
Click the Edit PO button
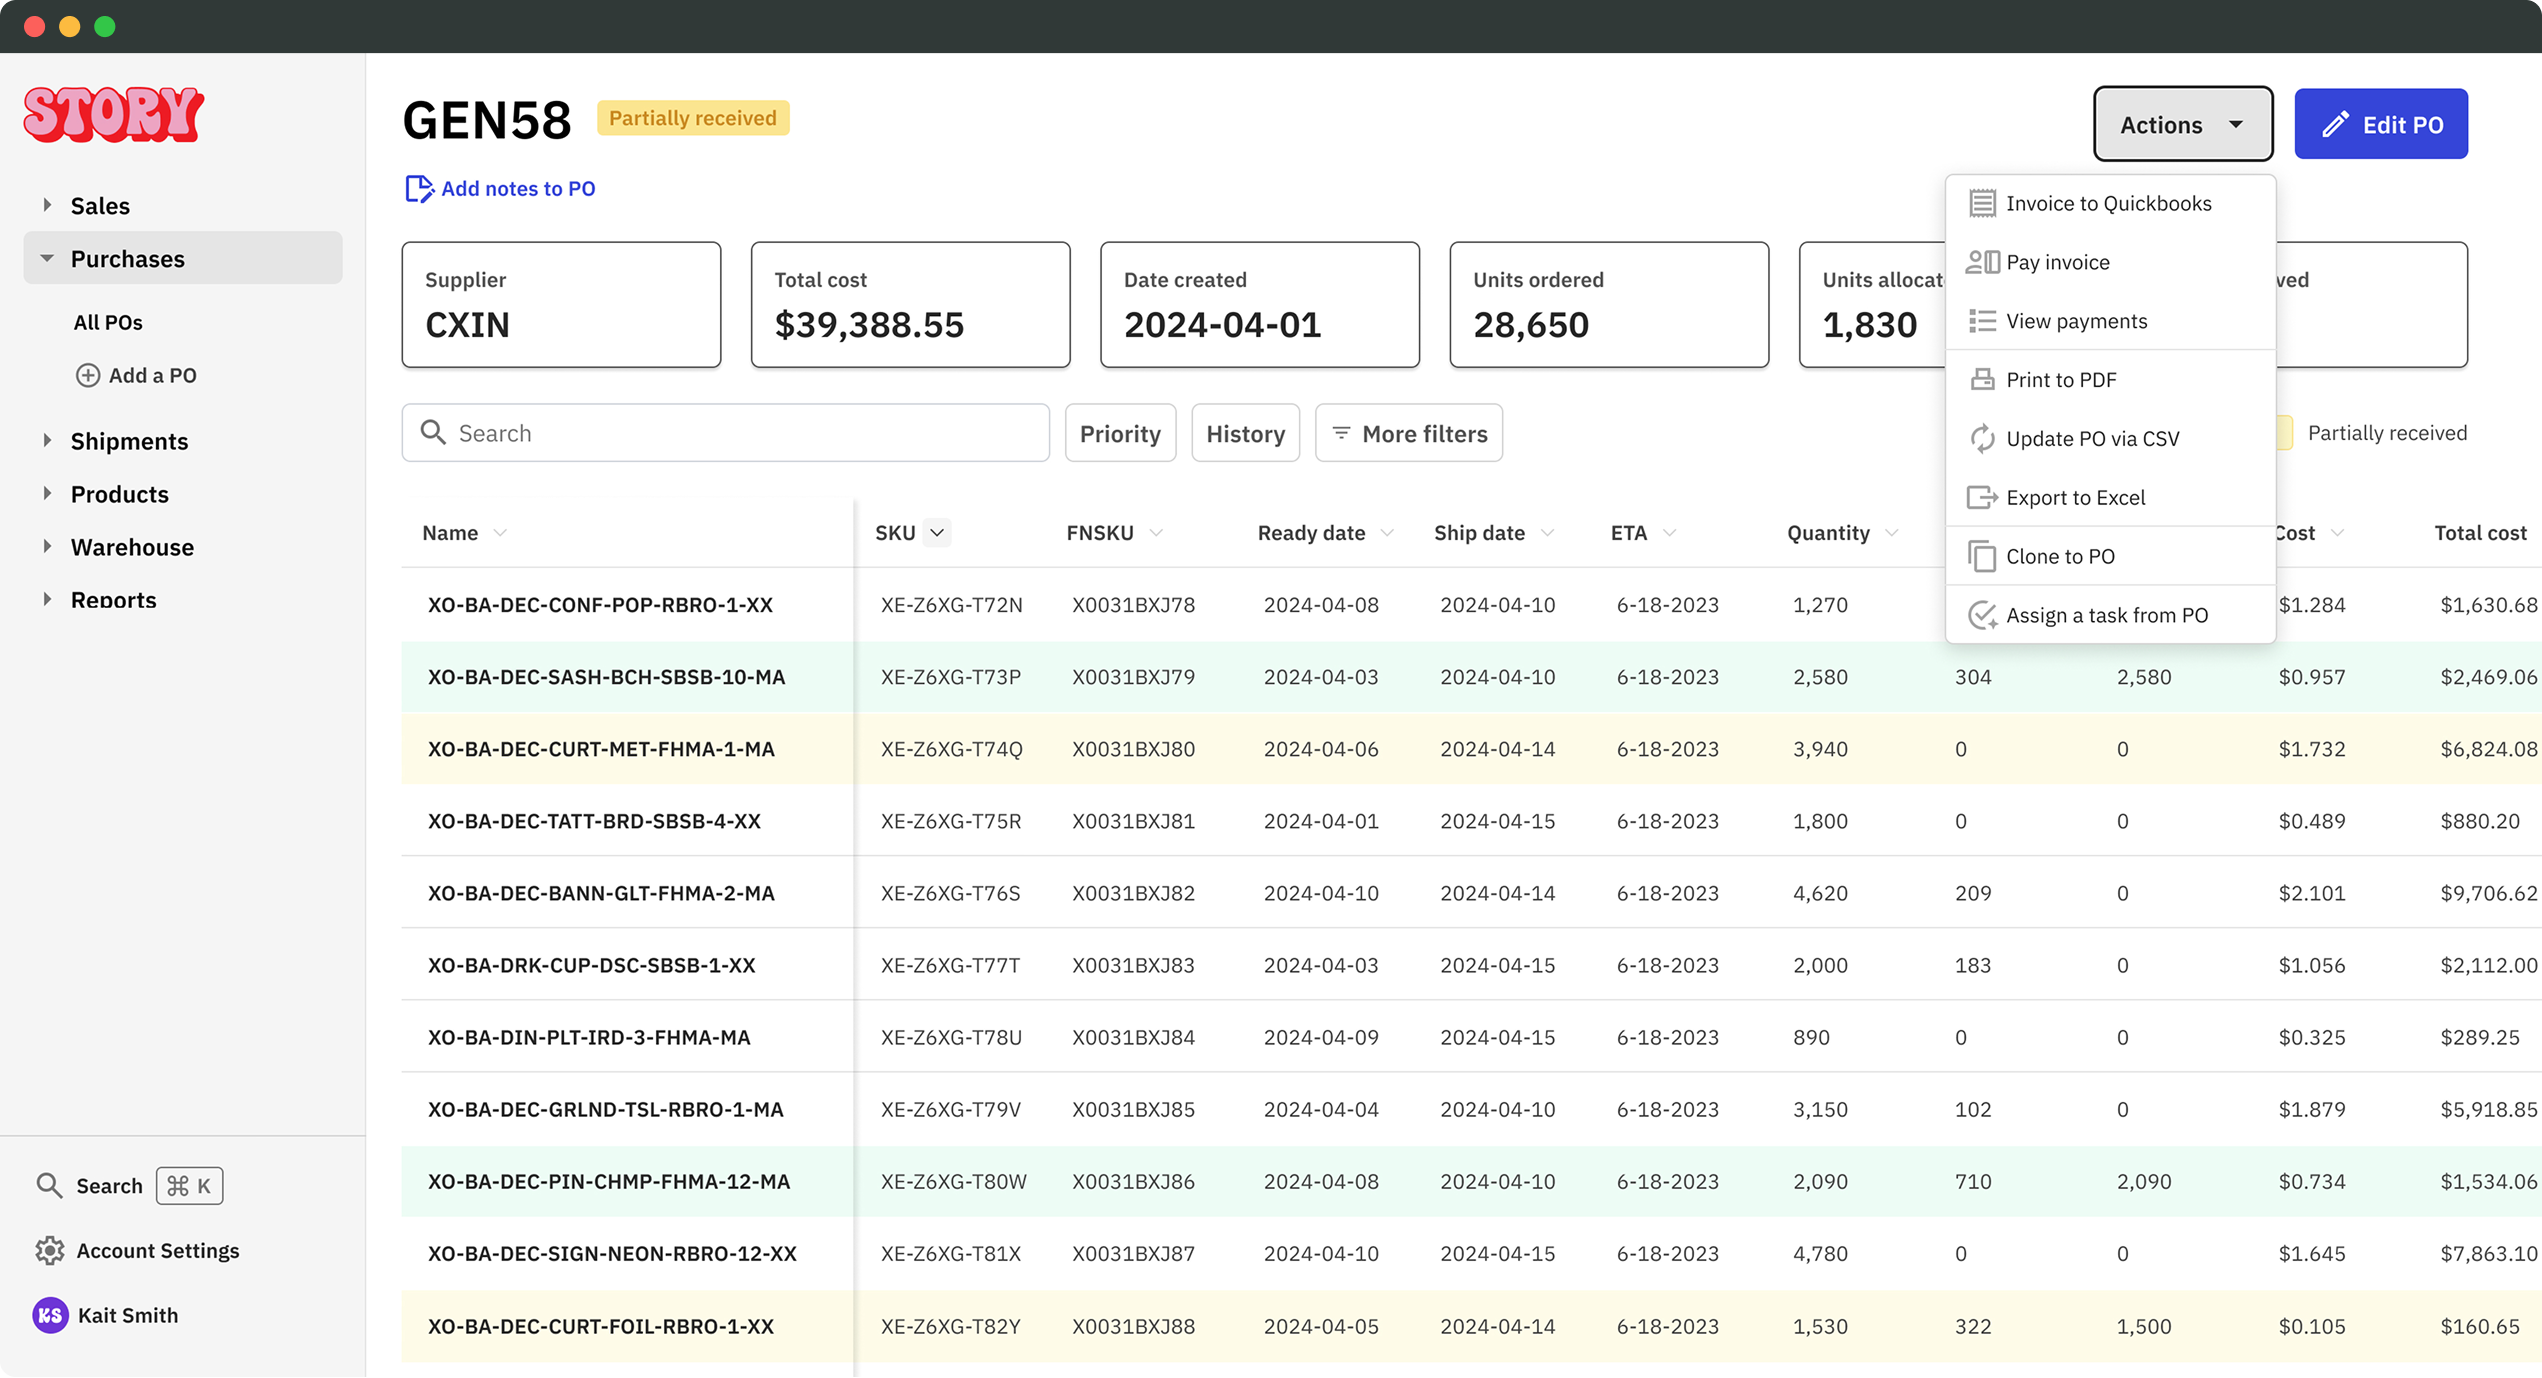2380,124
